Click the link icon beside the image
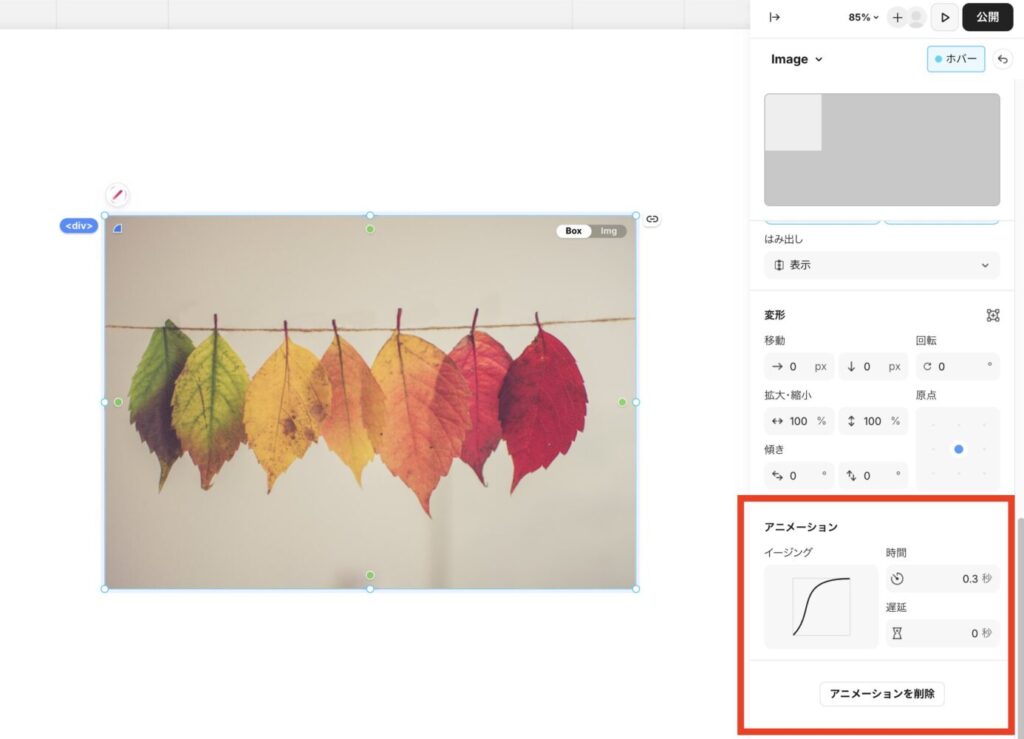This screenshot has width=1024, height=739. (x=652, y=219)
